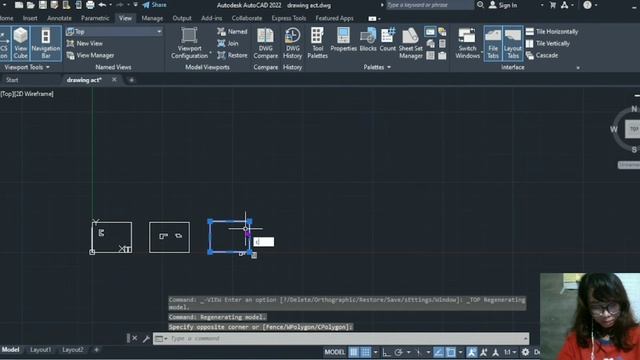The image size is (640, 360).
Task: Click New View in Named Views panel
Action: pos(84,43)
